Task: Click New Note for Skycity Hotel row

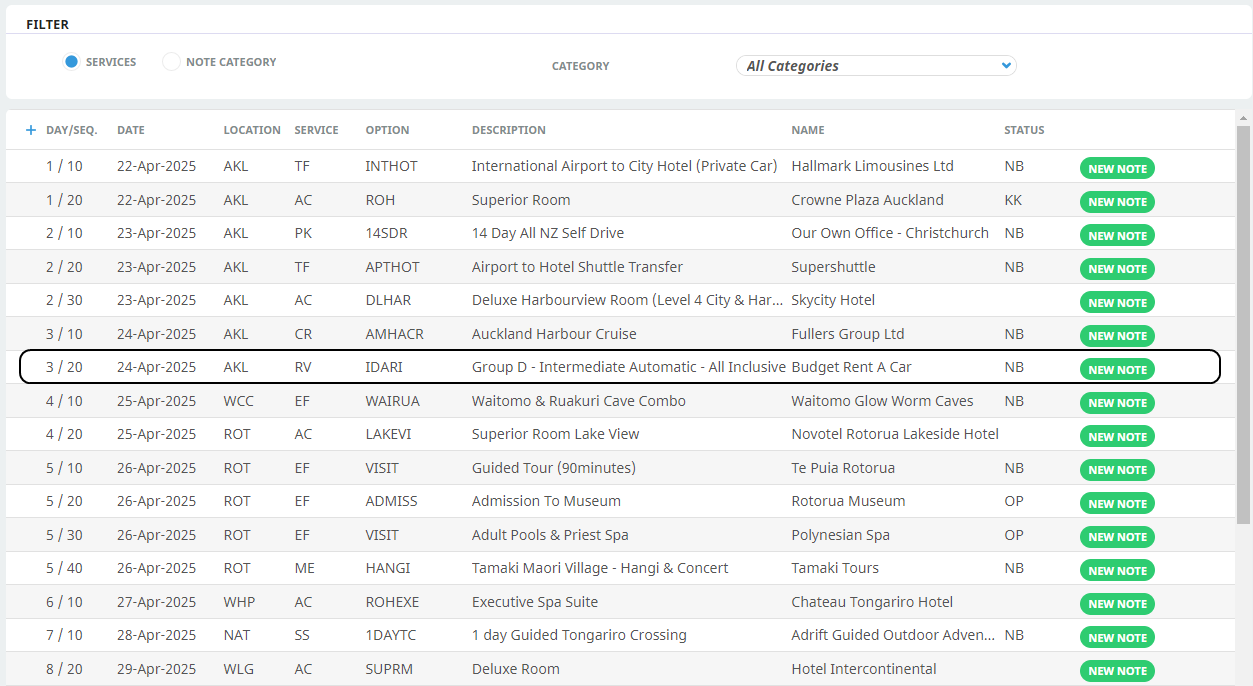Action: coord(1117,303)
